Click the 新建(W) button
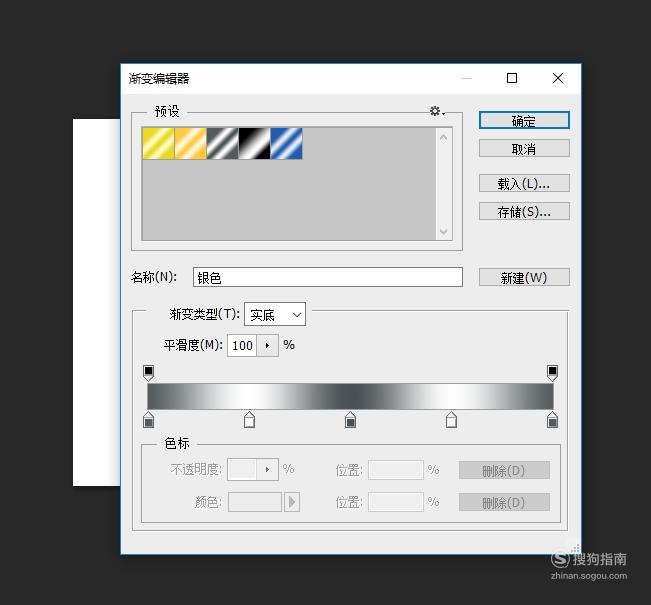This screenshot has width=651, height=605. pos(524,277)
